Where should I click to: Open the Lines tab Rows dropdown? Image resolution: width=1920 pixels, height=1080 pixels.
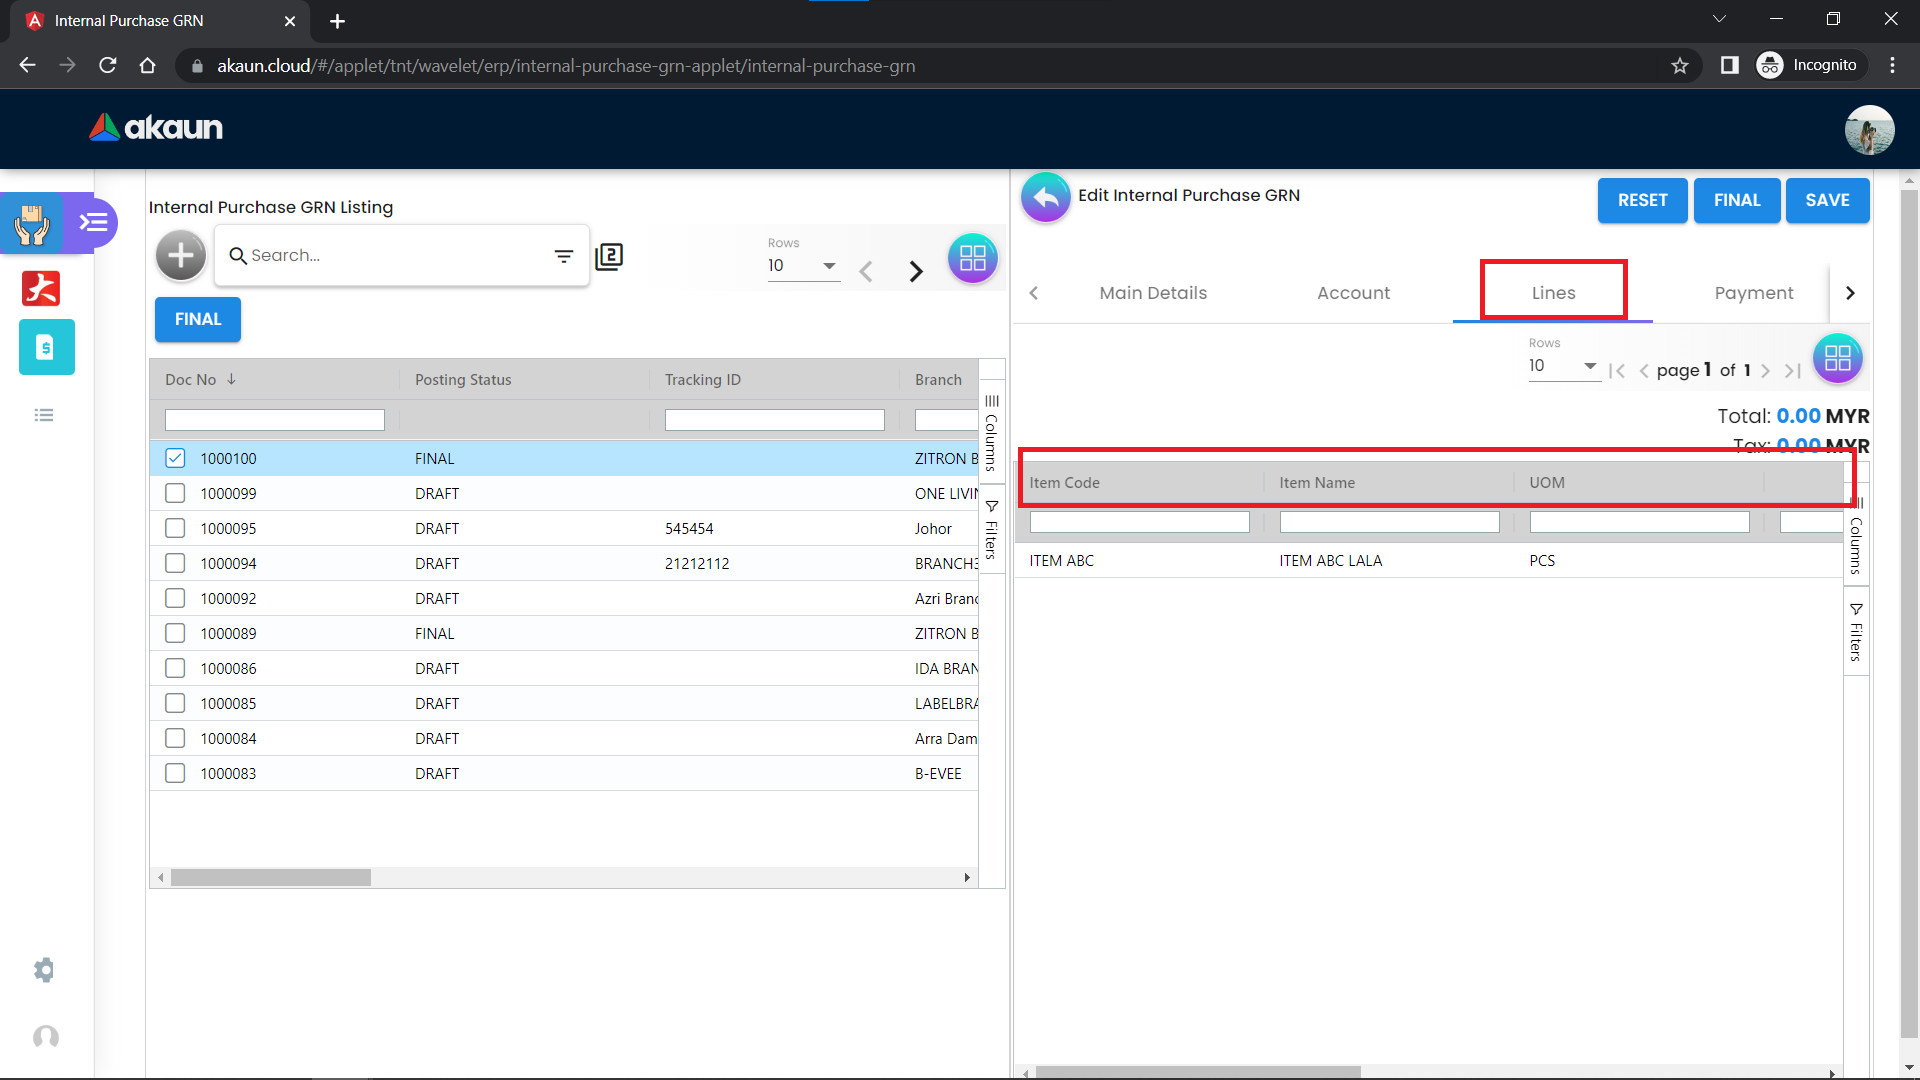pos(1563,366)
